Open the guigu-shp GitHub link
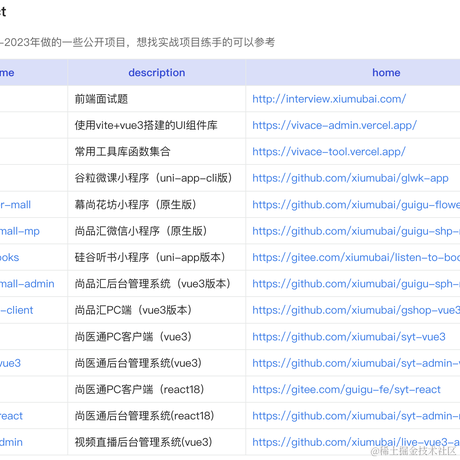This screenshot has height=460, width=460. (356, 231)
